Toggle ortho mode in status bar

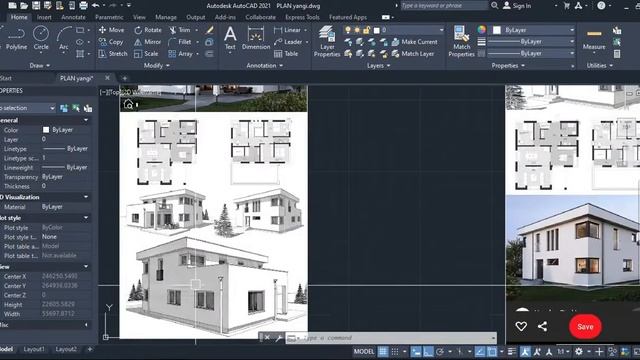coord(428,351)
